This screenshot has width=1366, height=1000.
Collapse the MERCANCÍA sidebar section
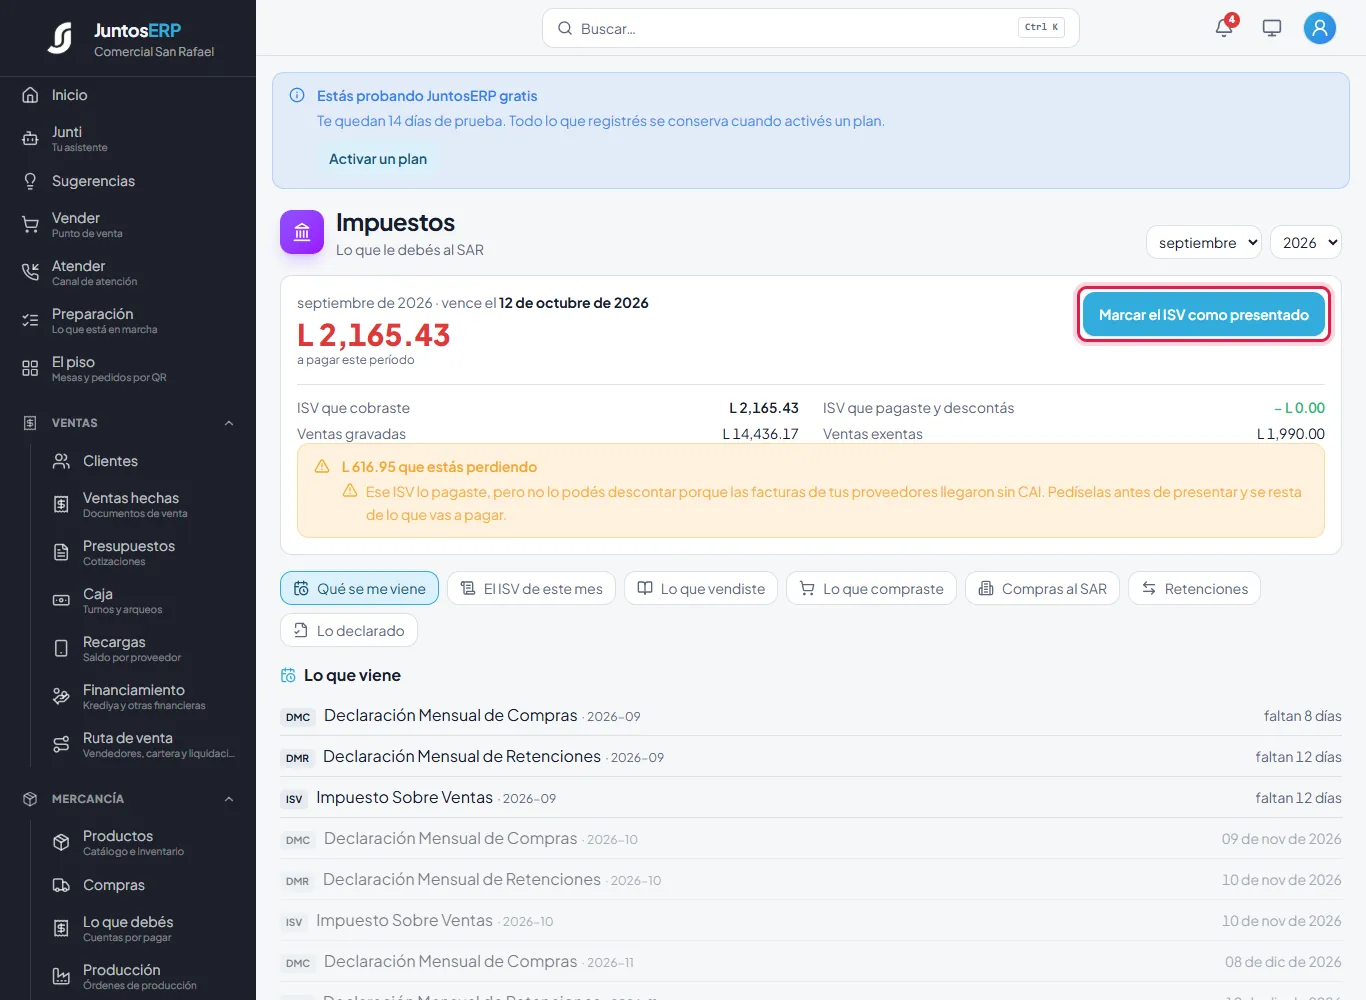tap(229, 799)
